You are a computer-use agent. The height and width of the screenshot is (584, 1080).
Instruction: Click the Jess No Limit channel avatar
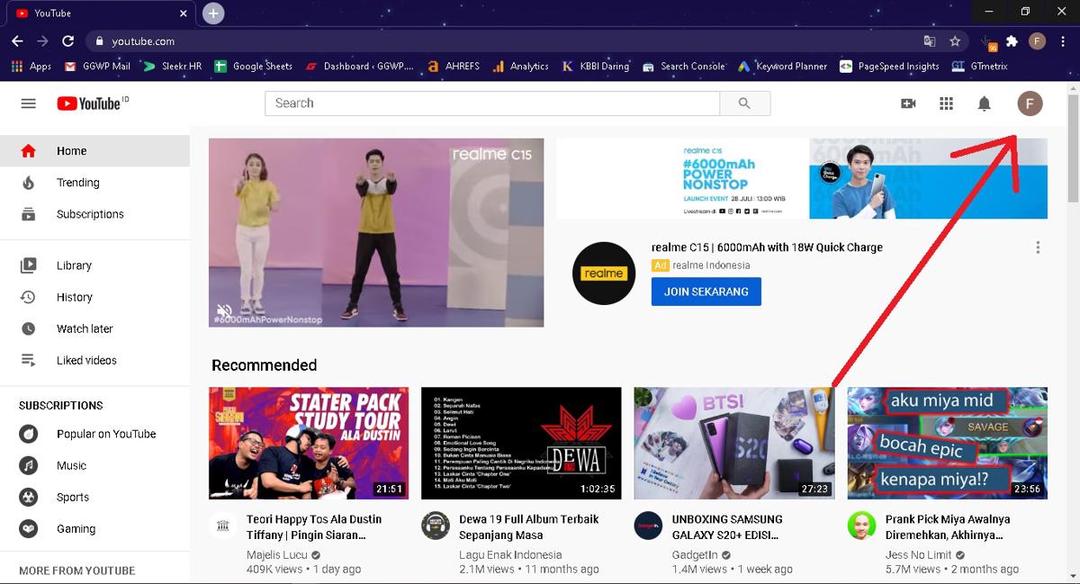coord(861,526)
